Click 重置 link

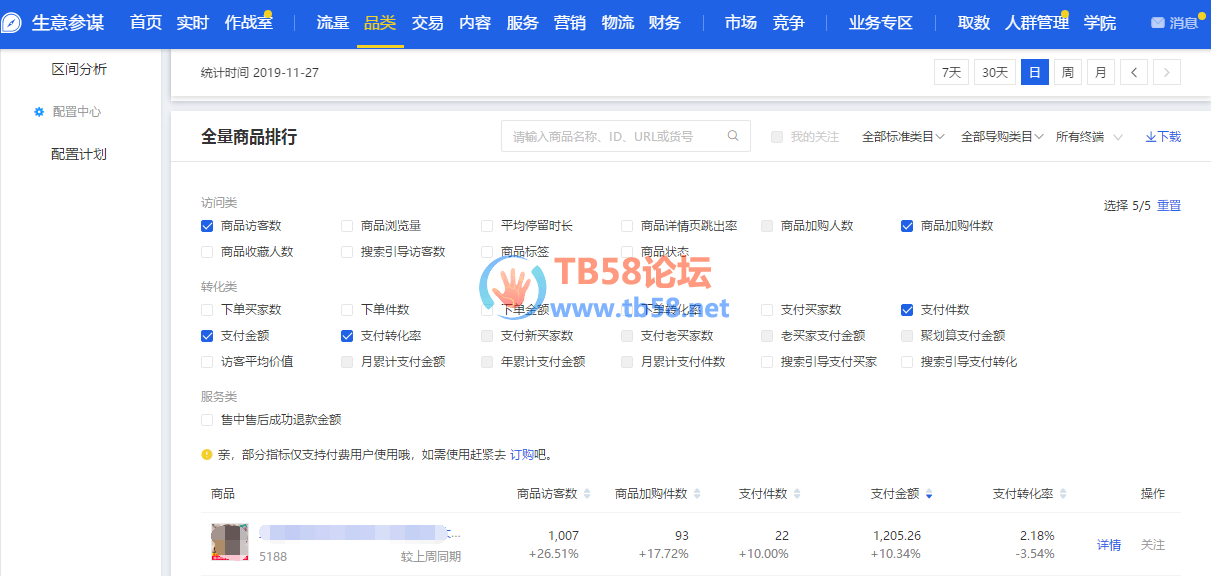pos(1169,205)
